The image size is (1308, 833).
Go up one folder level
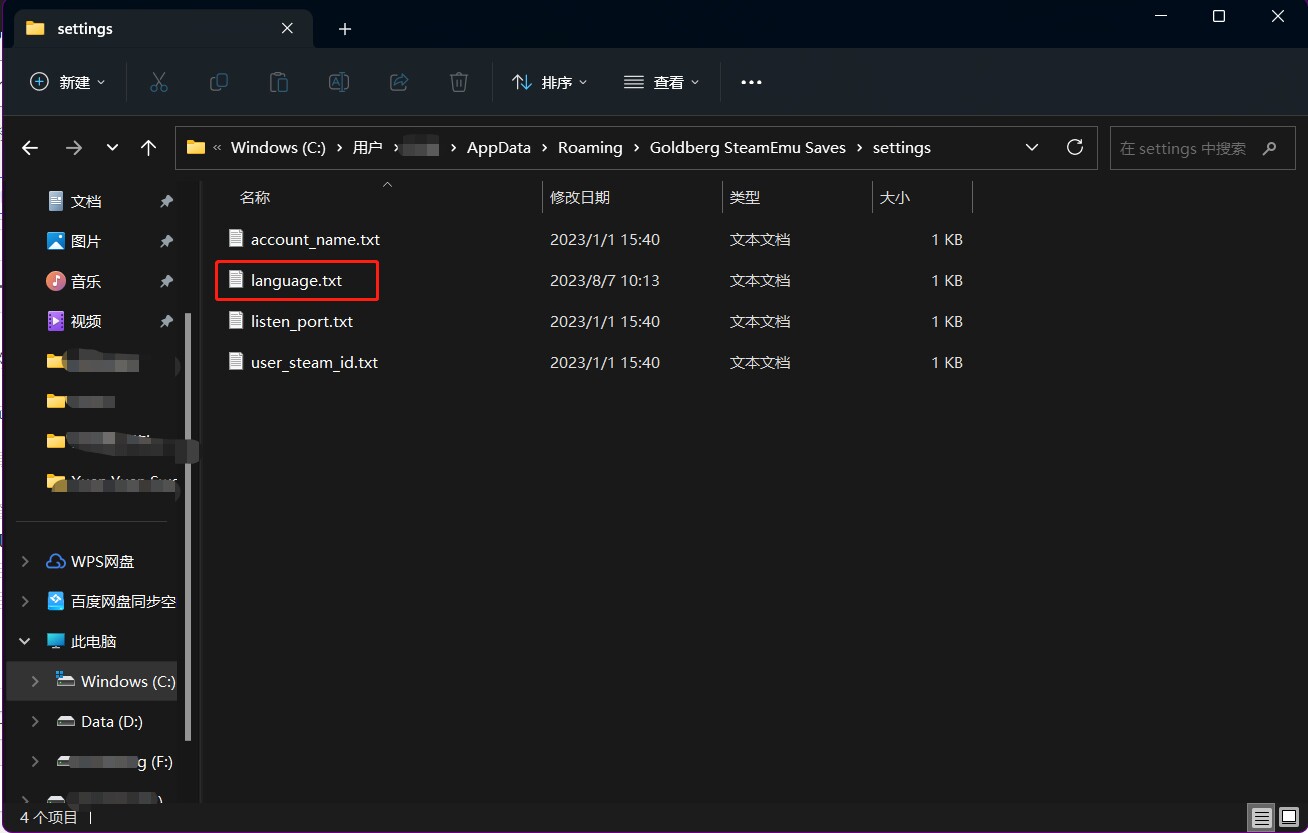click(149, 148)
